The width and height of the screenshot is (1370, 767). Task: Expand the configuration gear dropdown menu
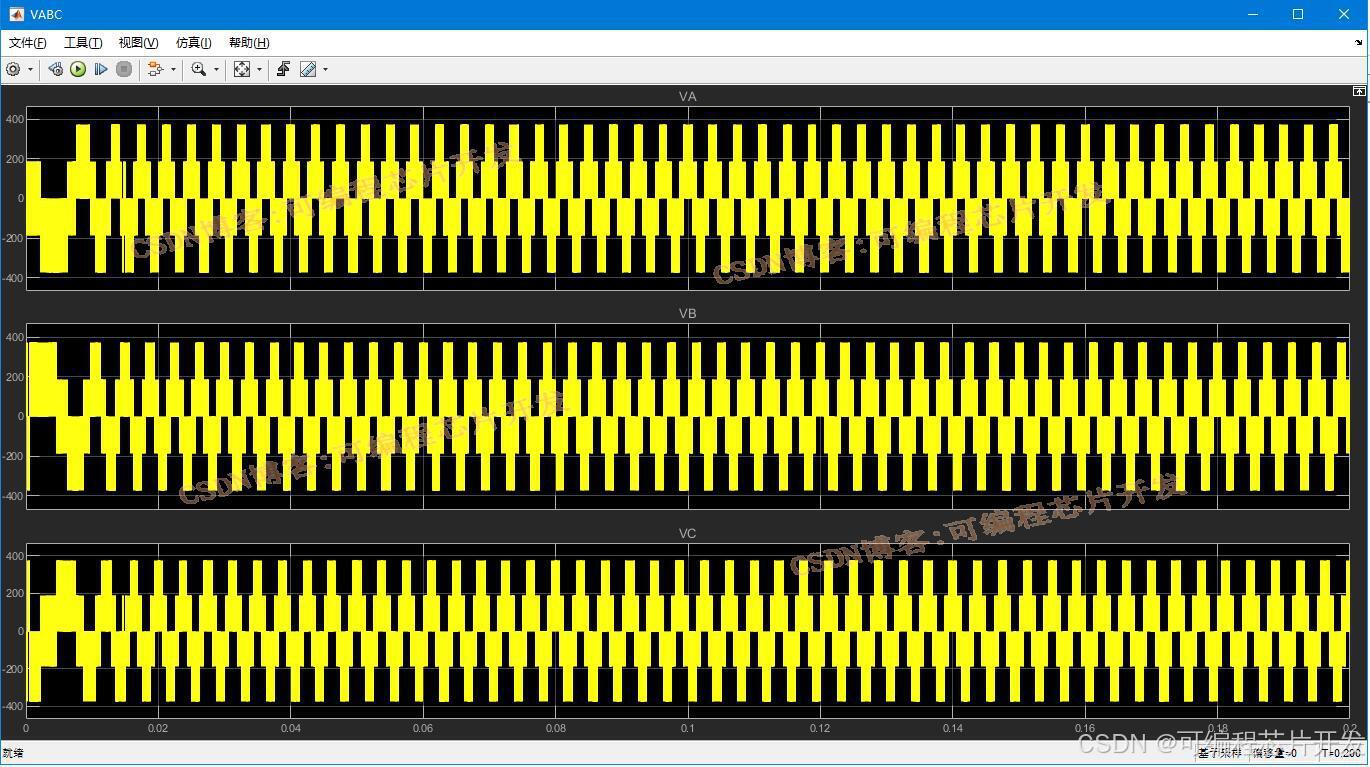[x=30, y=69]
